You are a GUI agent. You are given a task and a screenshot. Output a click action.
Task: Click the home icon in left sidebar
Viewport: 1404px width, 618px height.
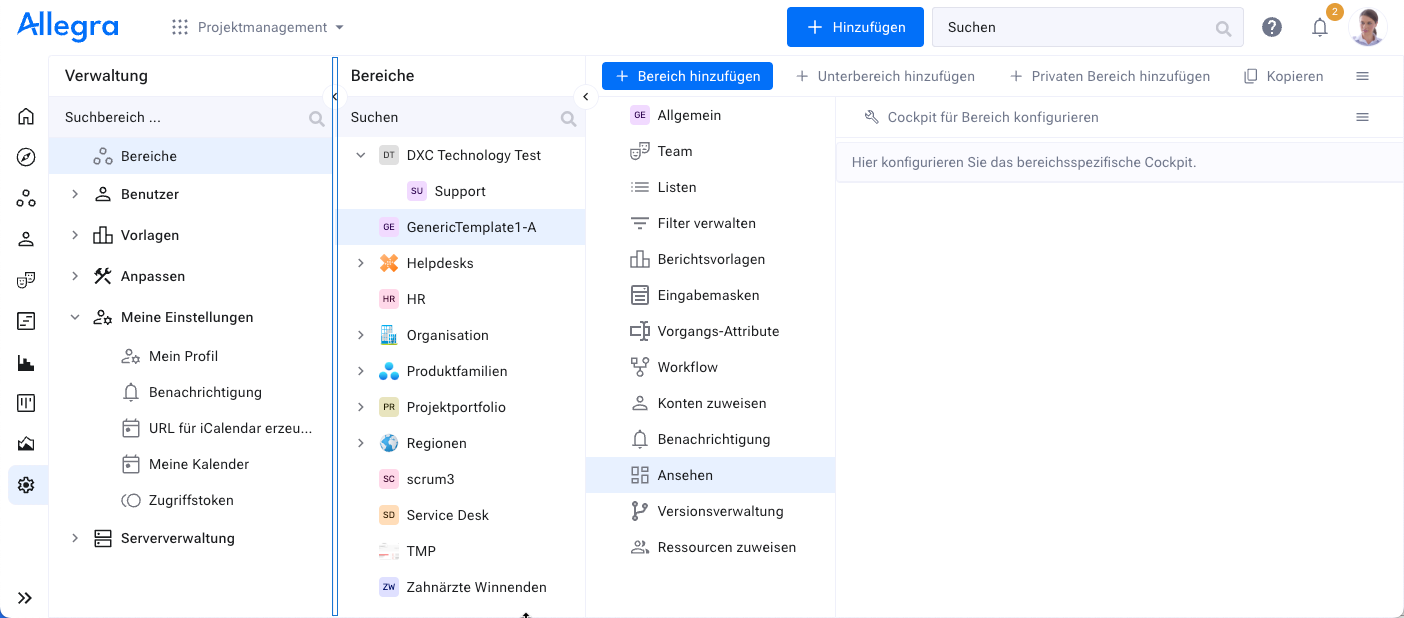(x=26, y=116)
